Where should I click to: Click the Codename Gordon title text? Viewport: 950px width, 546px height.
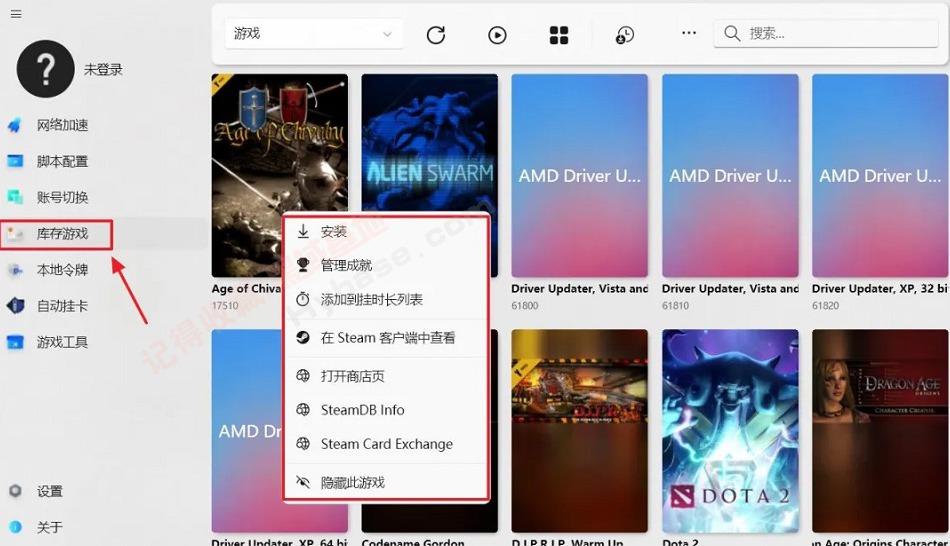(x=413, y=542)
